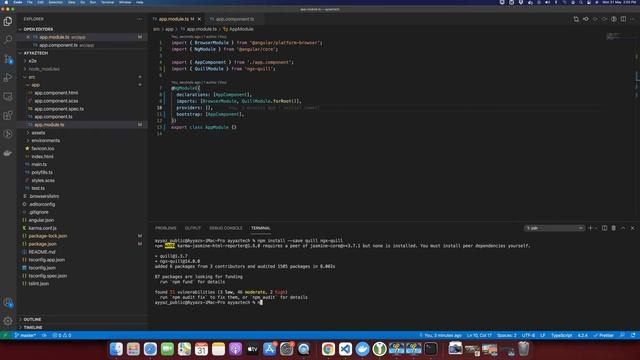Open the Accounts icon in activity bar
The image size is (640, 360).
(8, 302)
